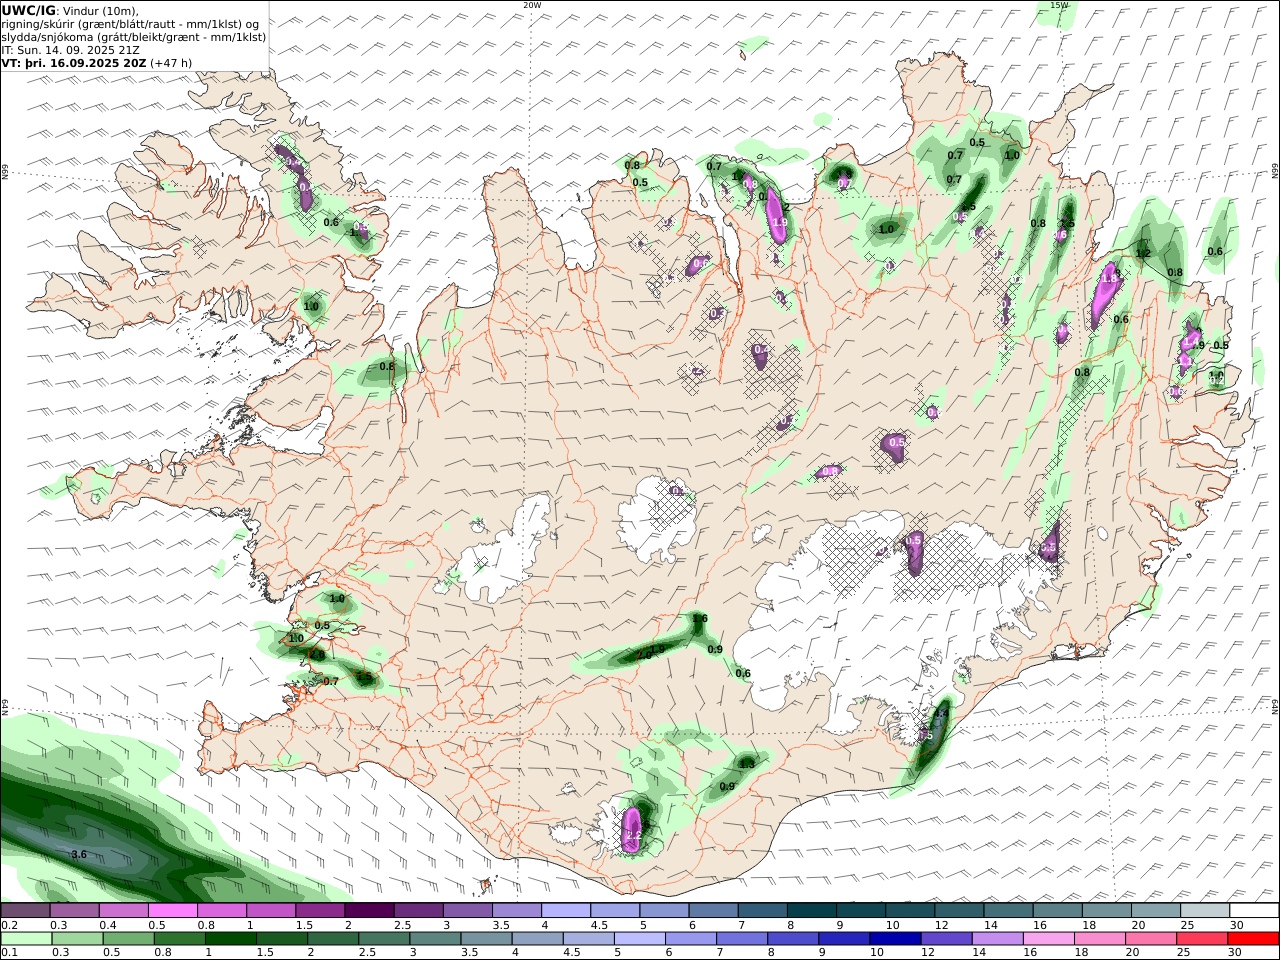
Task: Click the 'IT: Sun. 14. 09. 2025 21Z' line
Action: (71, 49)
